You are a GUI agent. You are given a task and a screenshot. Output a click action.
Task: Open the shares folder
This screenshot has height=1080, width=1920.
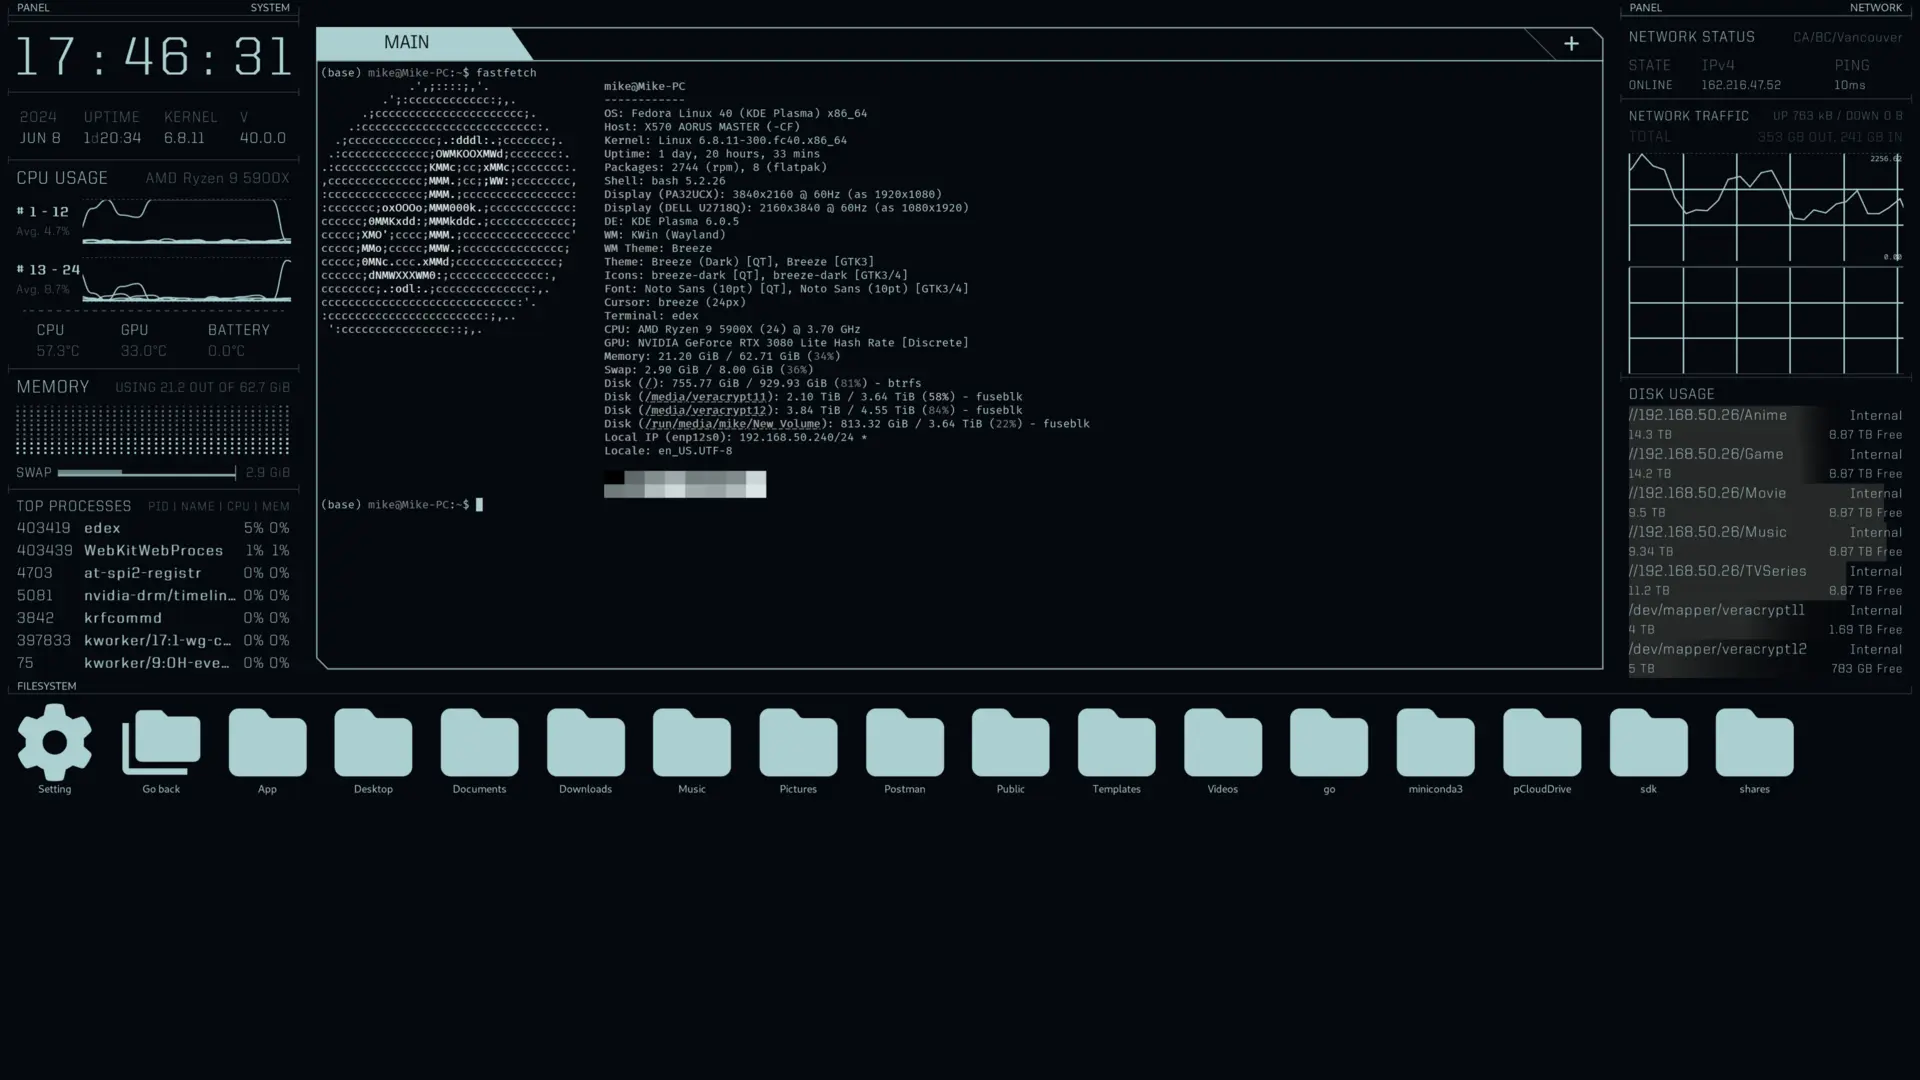point(1754,743)
